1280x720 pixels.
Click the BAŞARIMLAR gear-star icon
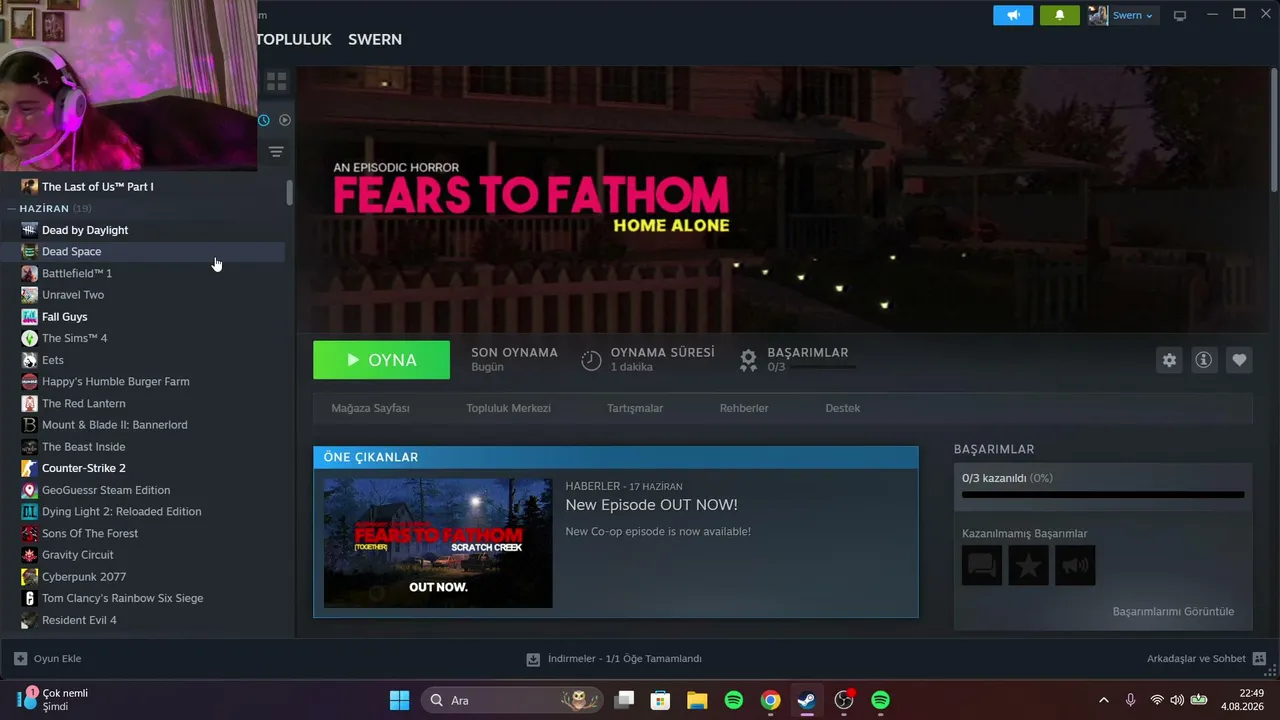[x=748, y=360]
